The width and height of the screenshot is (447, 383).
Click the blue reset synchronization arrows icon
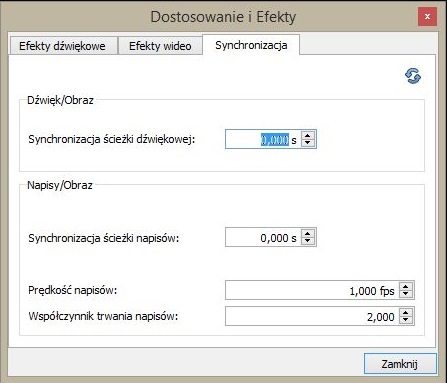click(413, 76)
